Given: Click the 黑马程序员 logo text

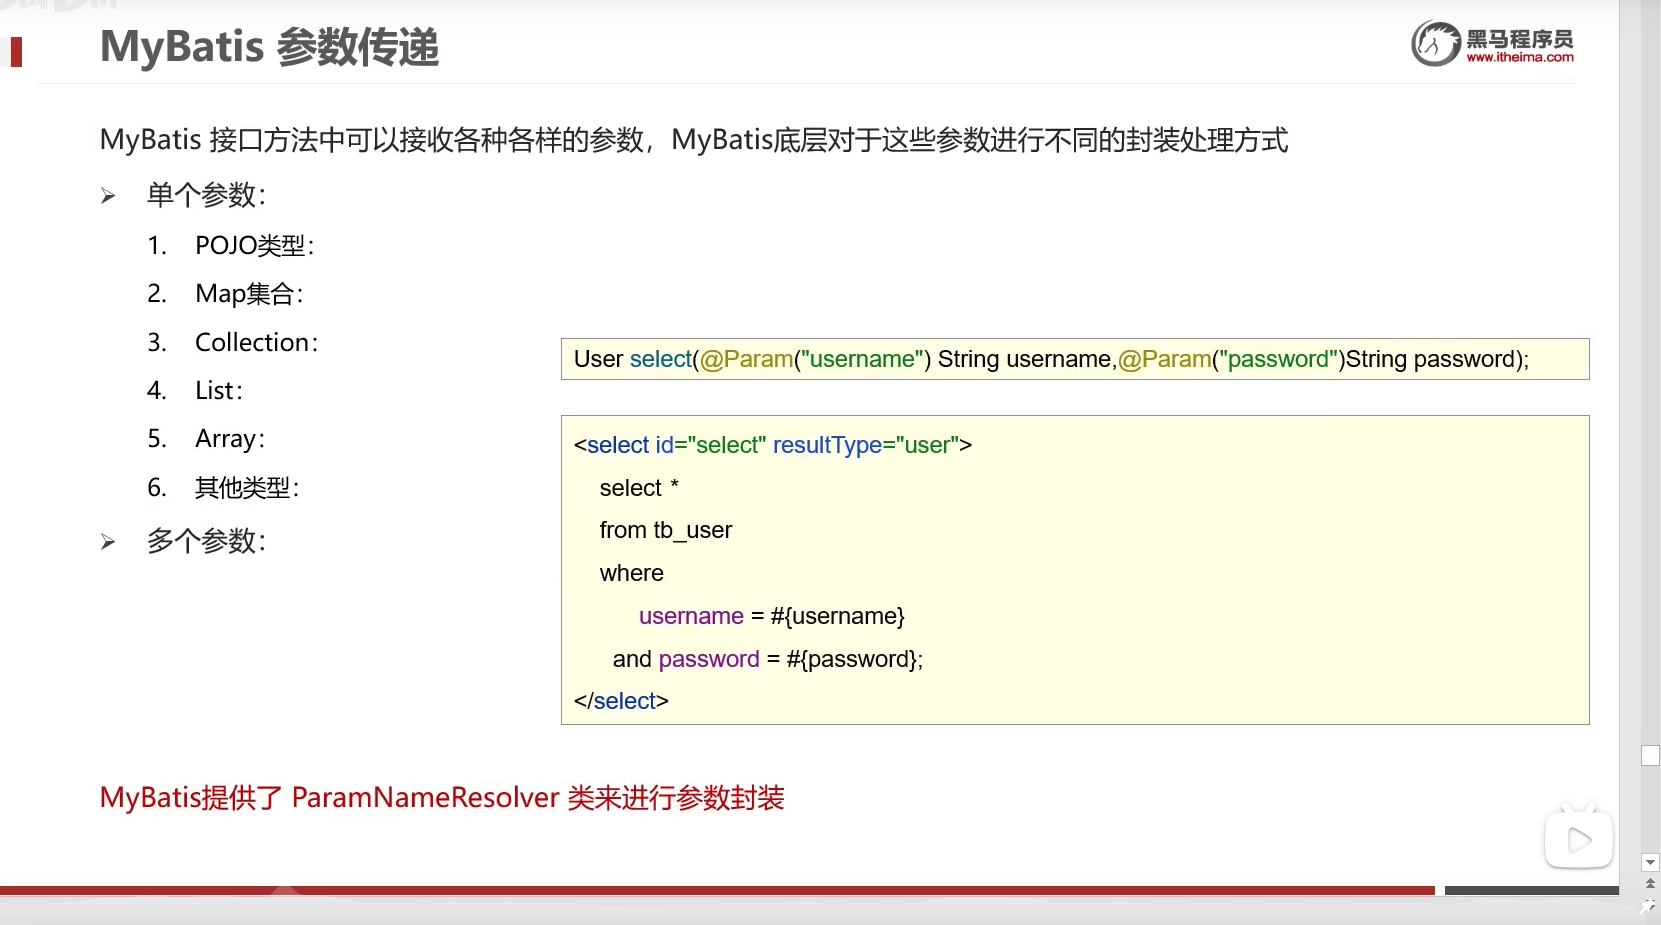Looking at the screenshot, I should (x=1520, y=39).
